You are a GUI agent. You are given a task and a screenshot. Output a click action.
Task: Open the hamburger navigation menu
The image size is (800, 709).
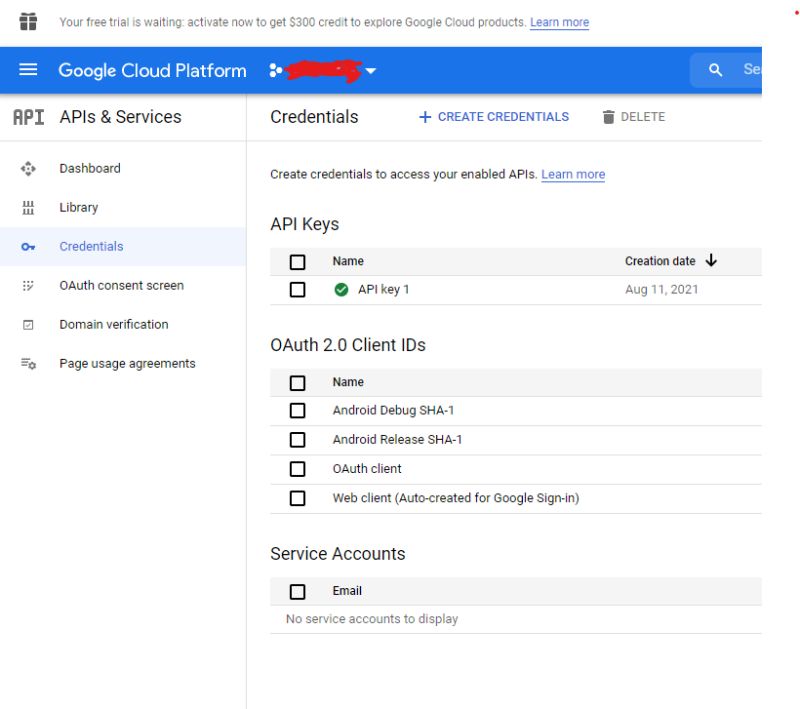click(x=28, y=69)
